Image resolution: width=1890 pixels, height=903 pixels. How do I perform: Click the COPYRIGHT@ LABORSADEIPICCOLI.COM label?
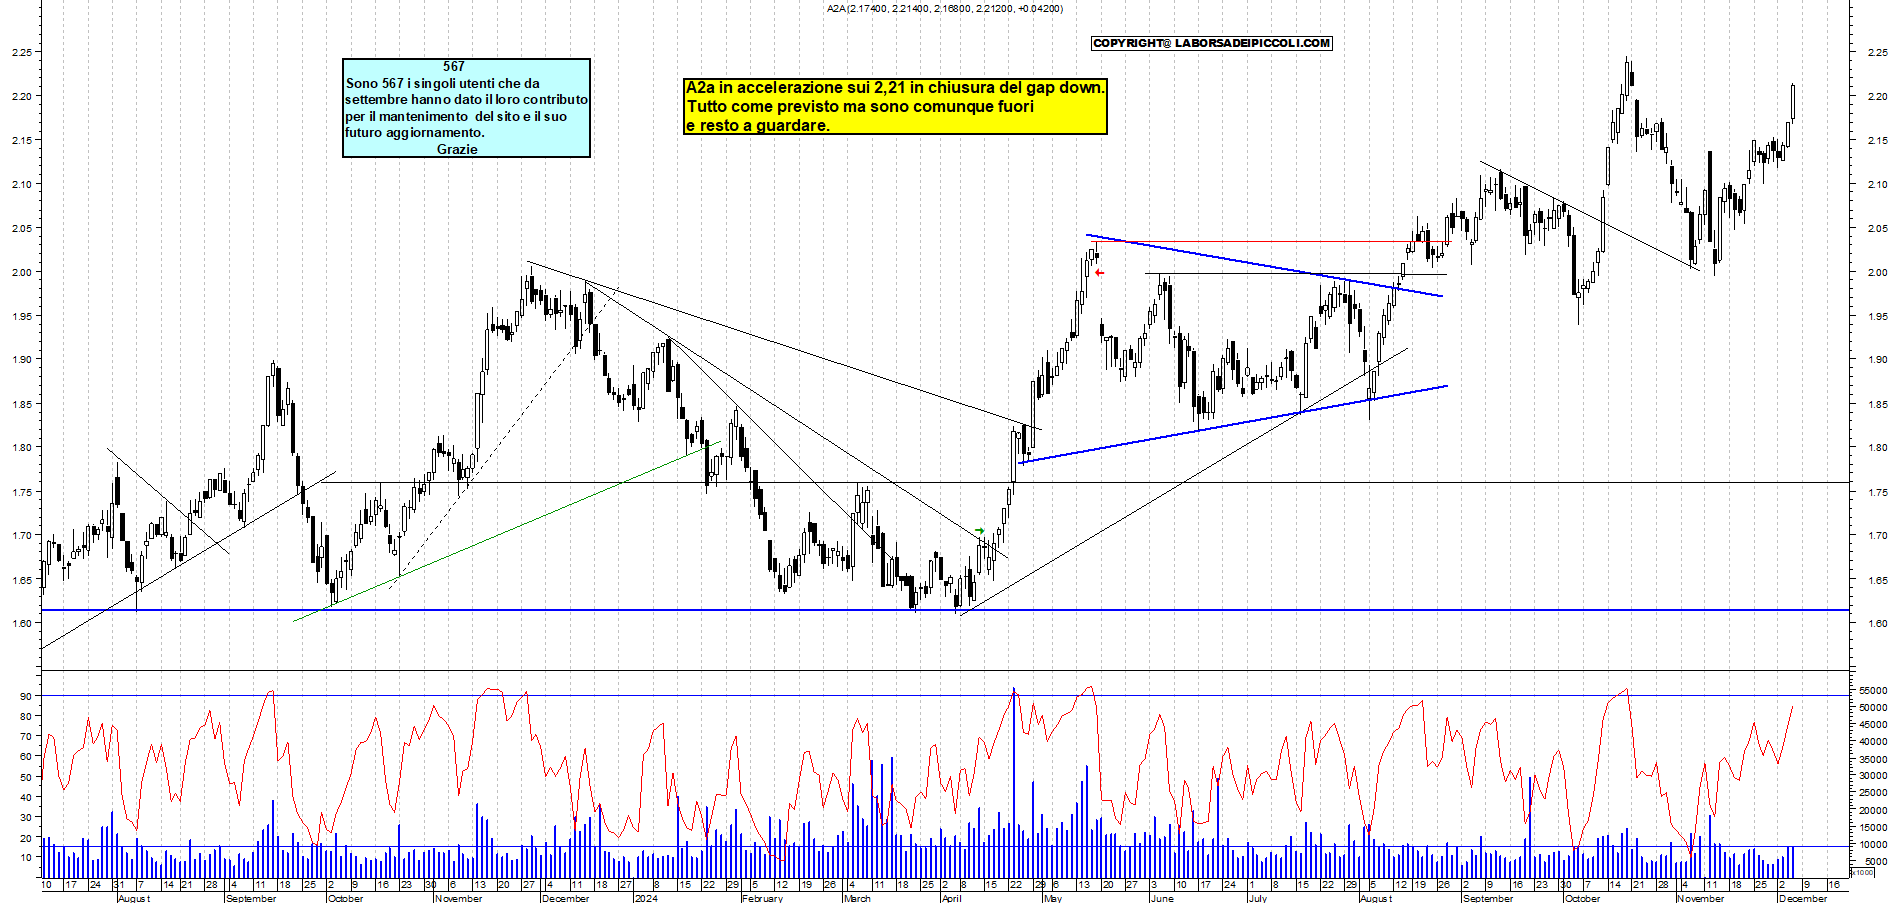[x=1212, y=43]
